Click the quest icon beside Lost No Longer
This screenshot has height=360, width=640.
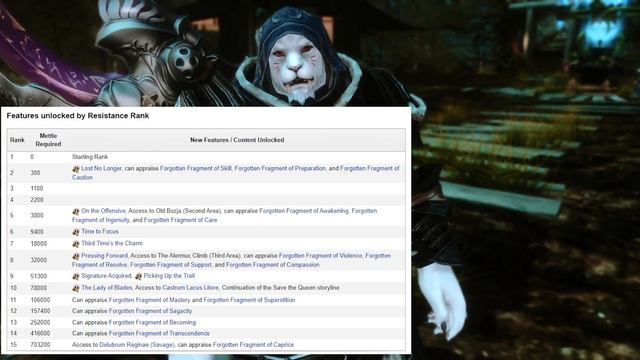pyautogui.click(x=76, y=169)
